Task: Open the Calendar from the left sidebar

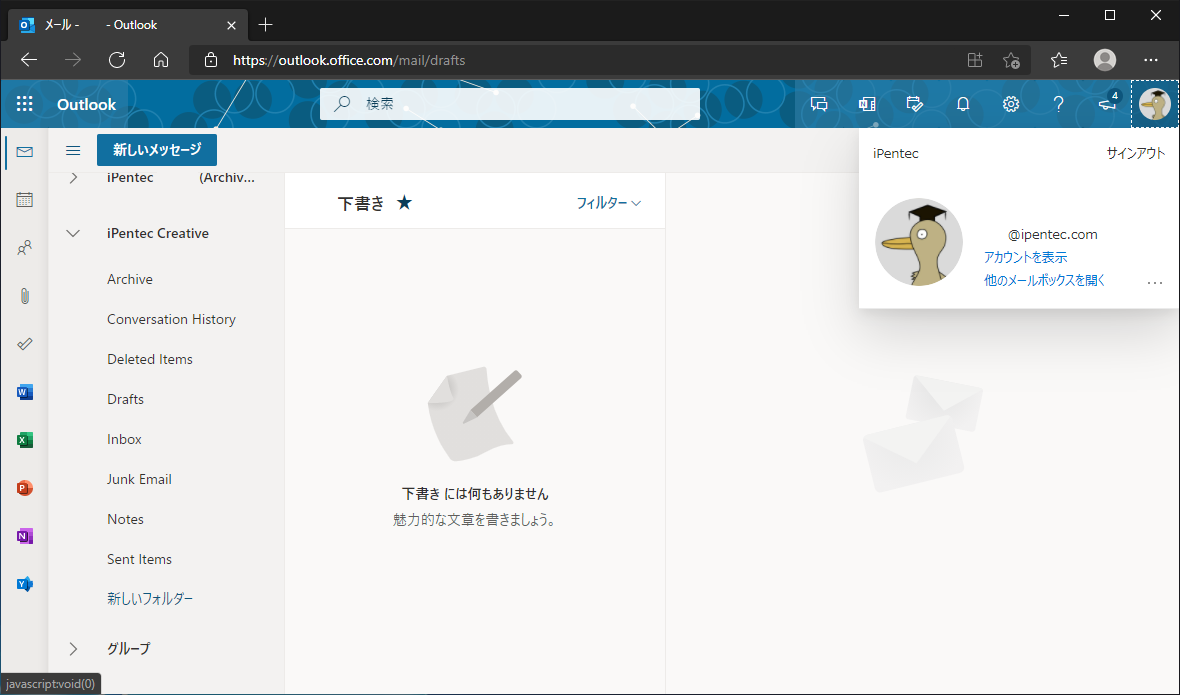Action: 24,200
